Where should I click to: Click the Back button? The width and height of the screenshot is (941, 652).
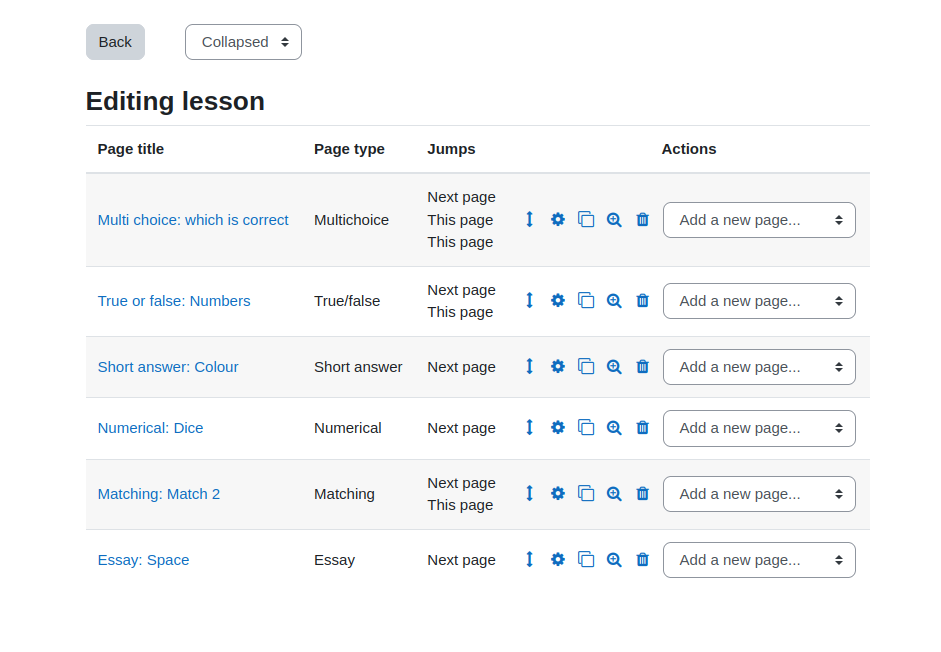point(115,42)
